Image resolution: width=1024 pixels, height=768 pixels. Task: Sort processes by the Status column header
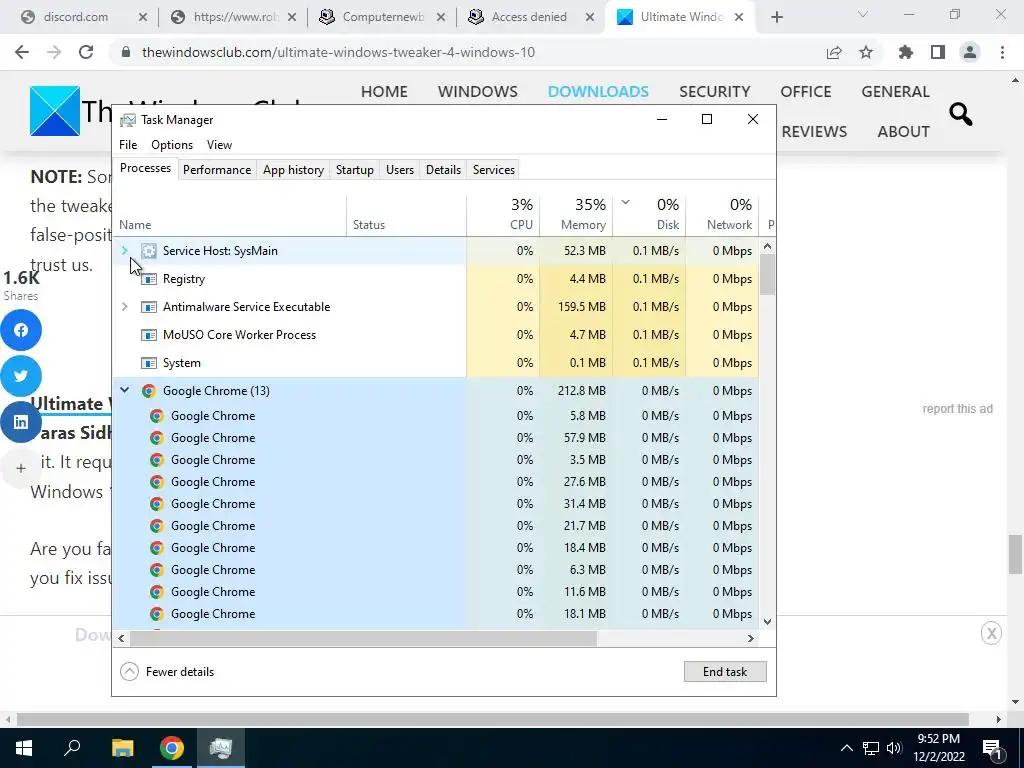pyautogui.click(x=406, y=215)
